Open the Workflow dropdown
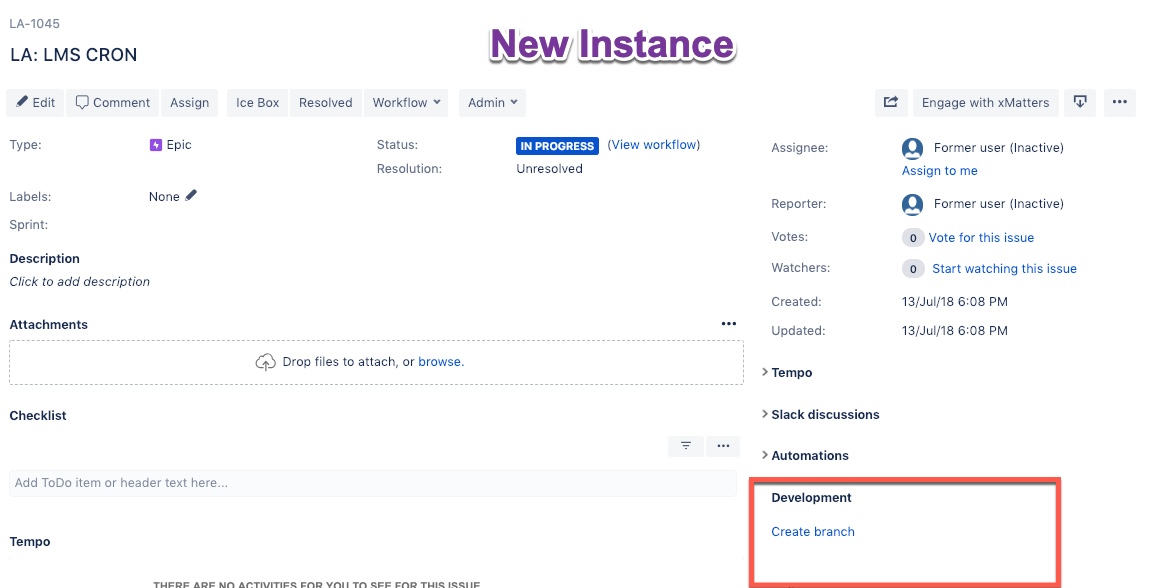This screenshot has width=1150, height=588. pos(406,103)
